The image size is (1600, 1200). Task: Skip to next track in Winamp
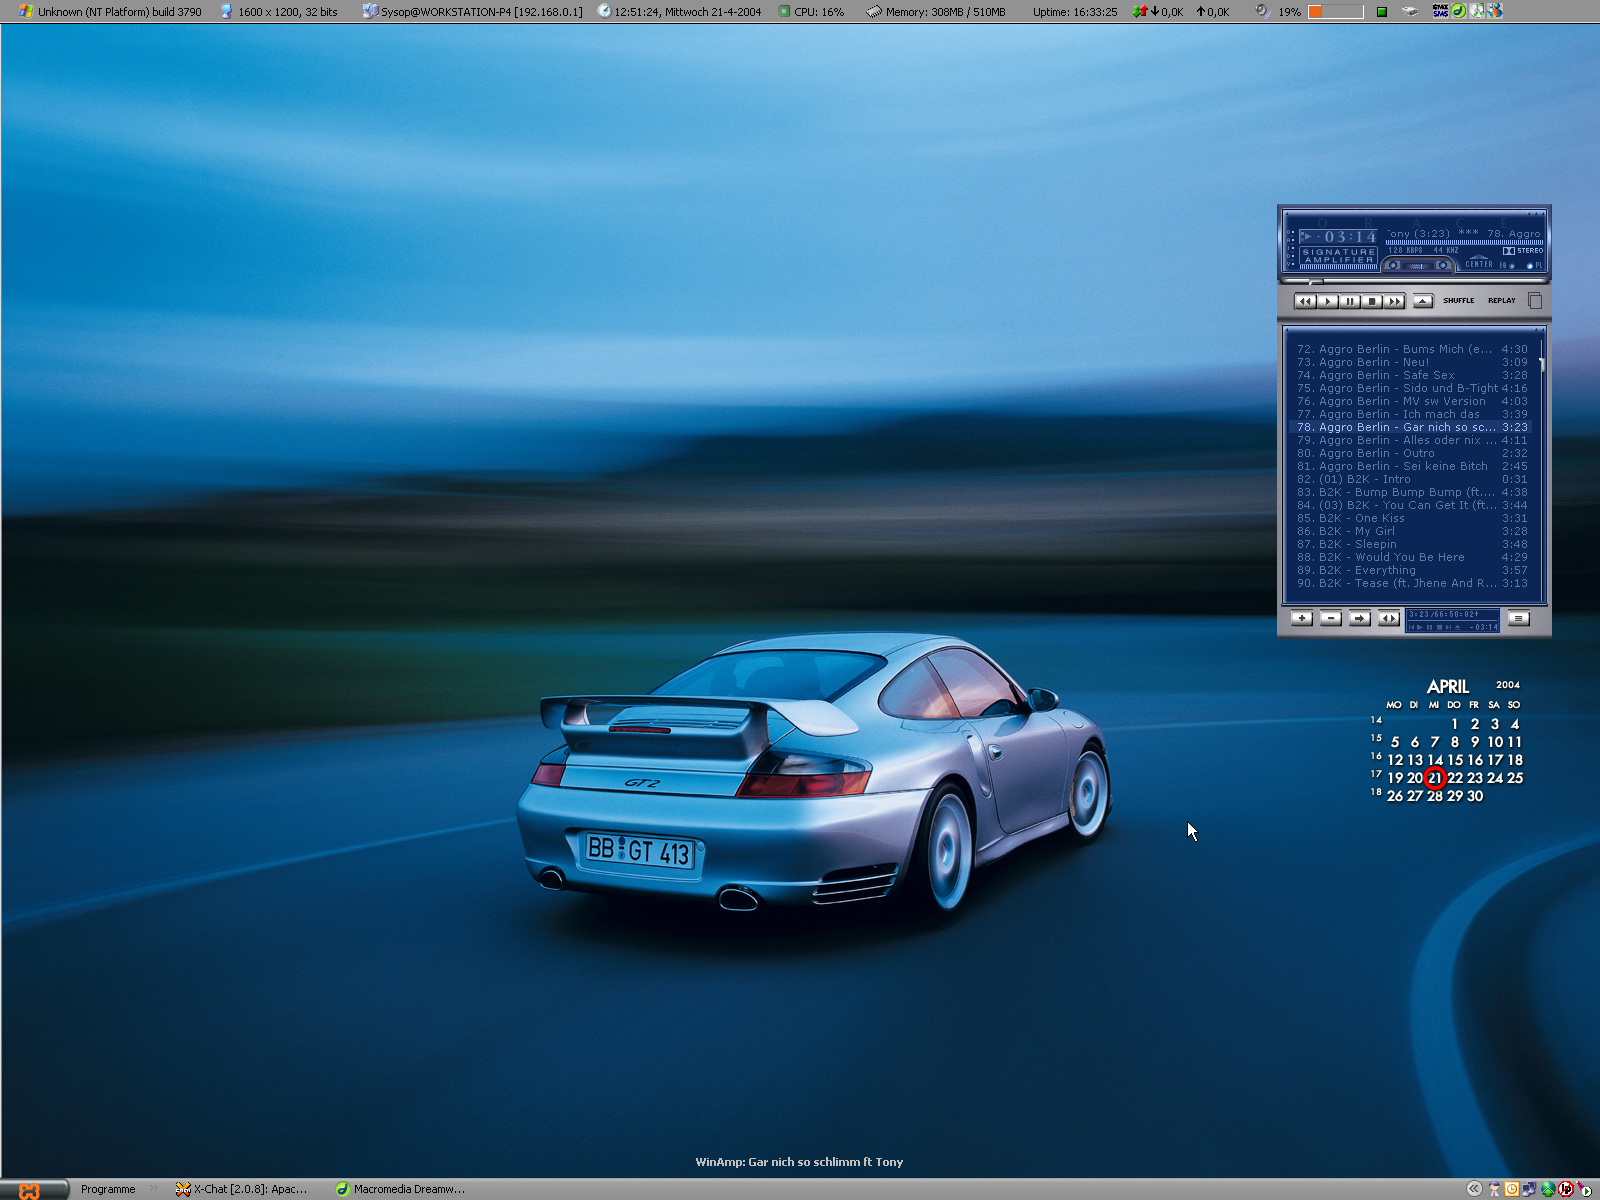pos(1395,301)
